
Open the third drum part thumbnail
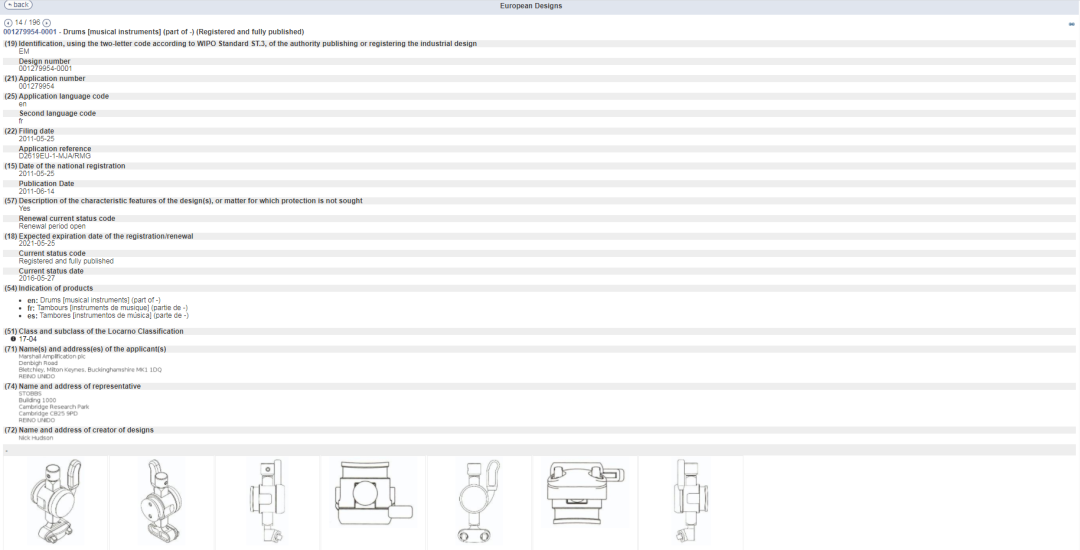coord(267,503)
